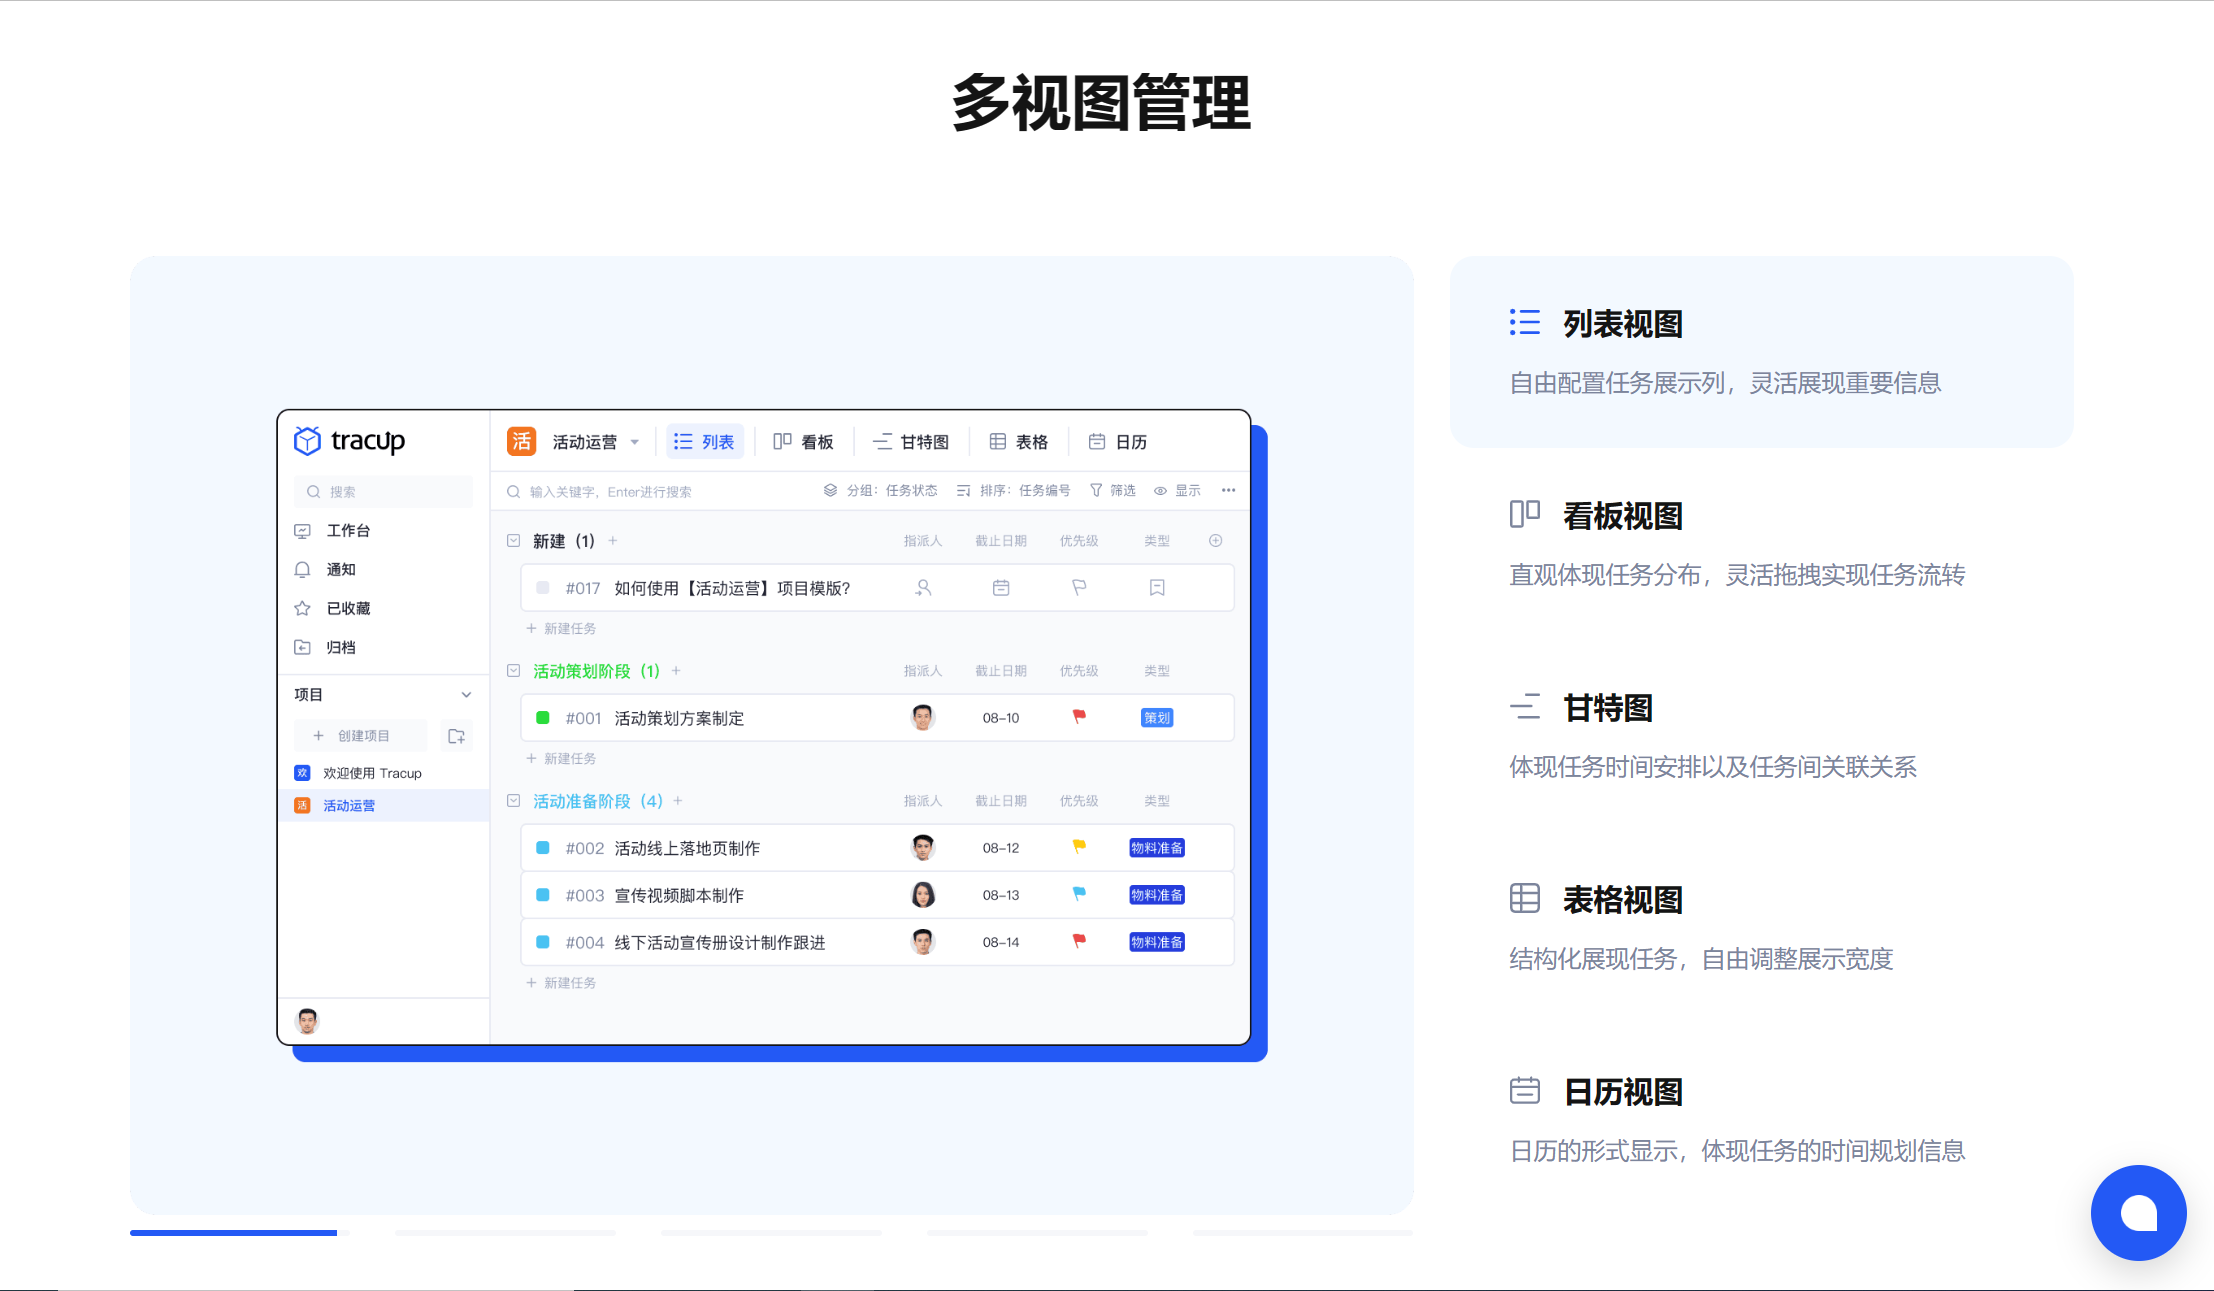
Task: Click the Gantt icon beside 甘特图
Action: (1524, 707)
